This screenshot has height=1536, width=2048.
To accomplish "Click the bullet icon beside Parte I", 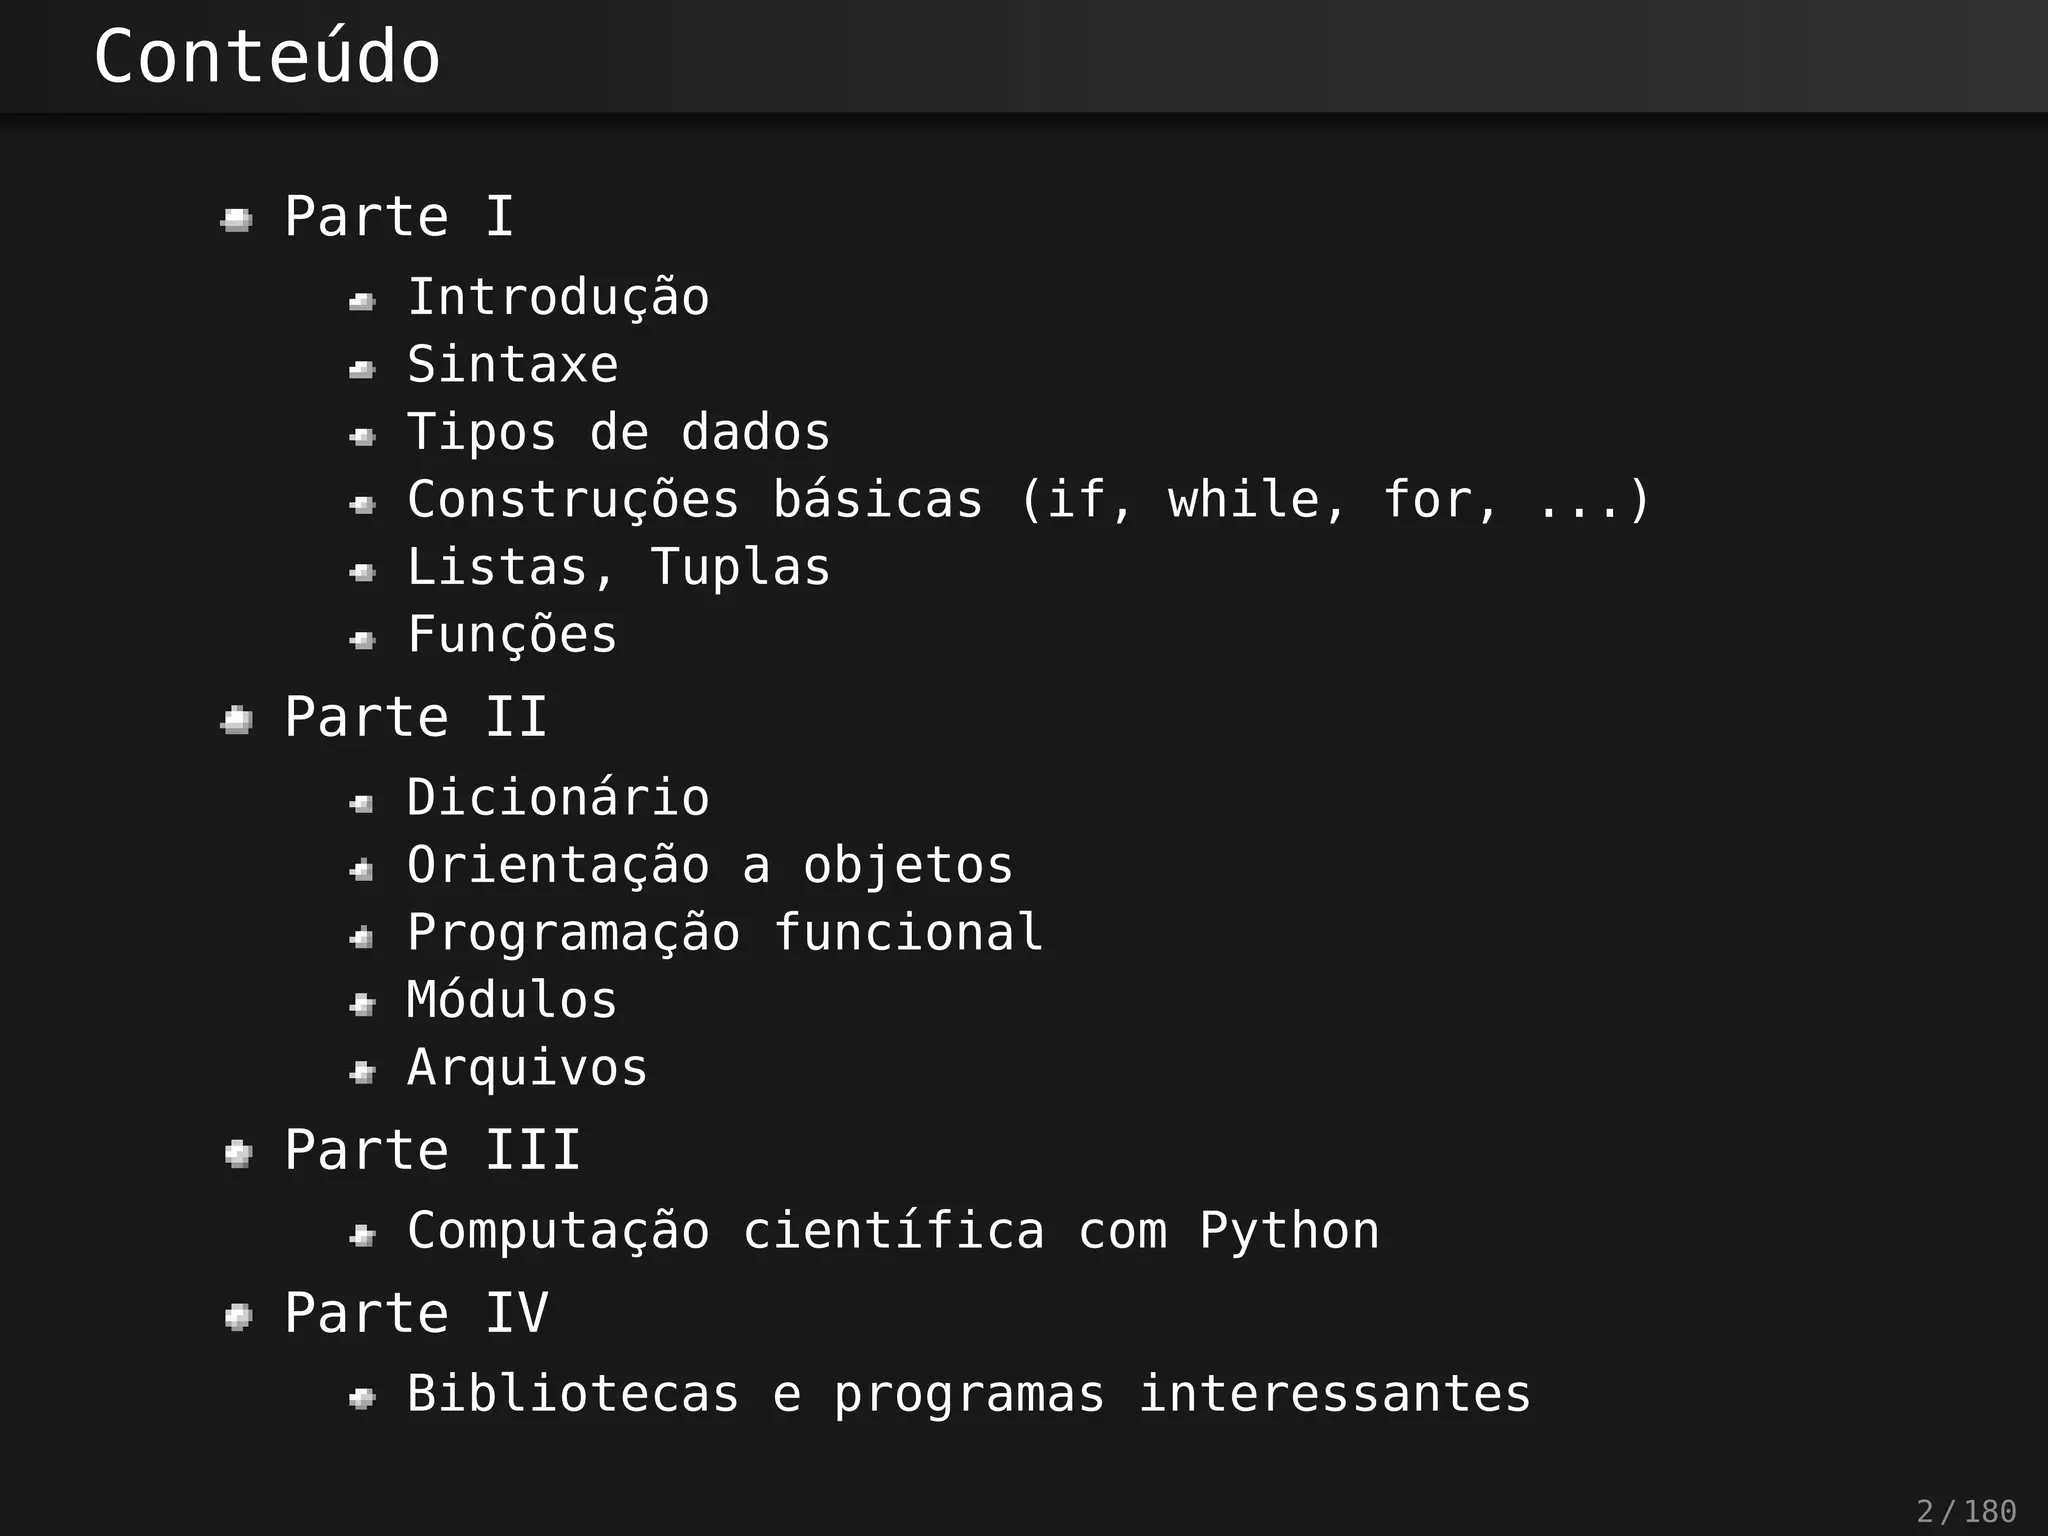I will click(x=237, y=219).
